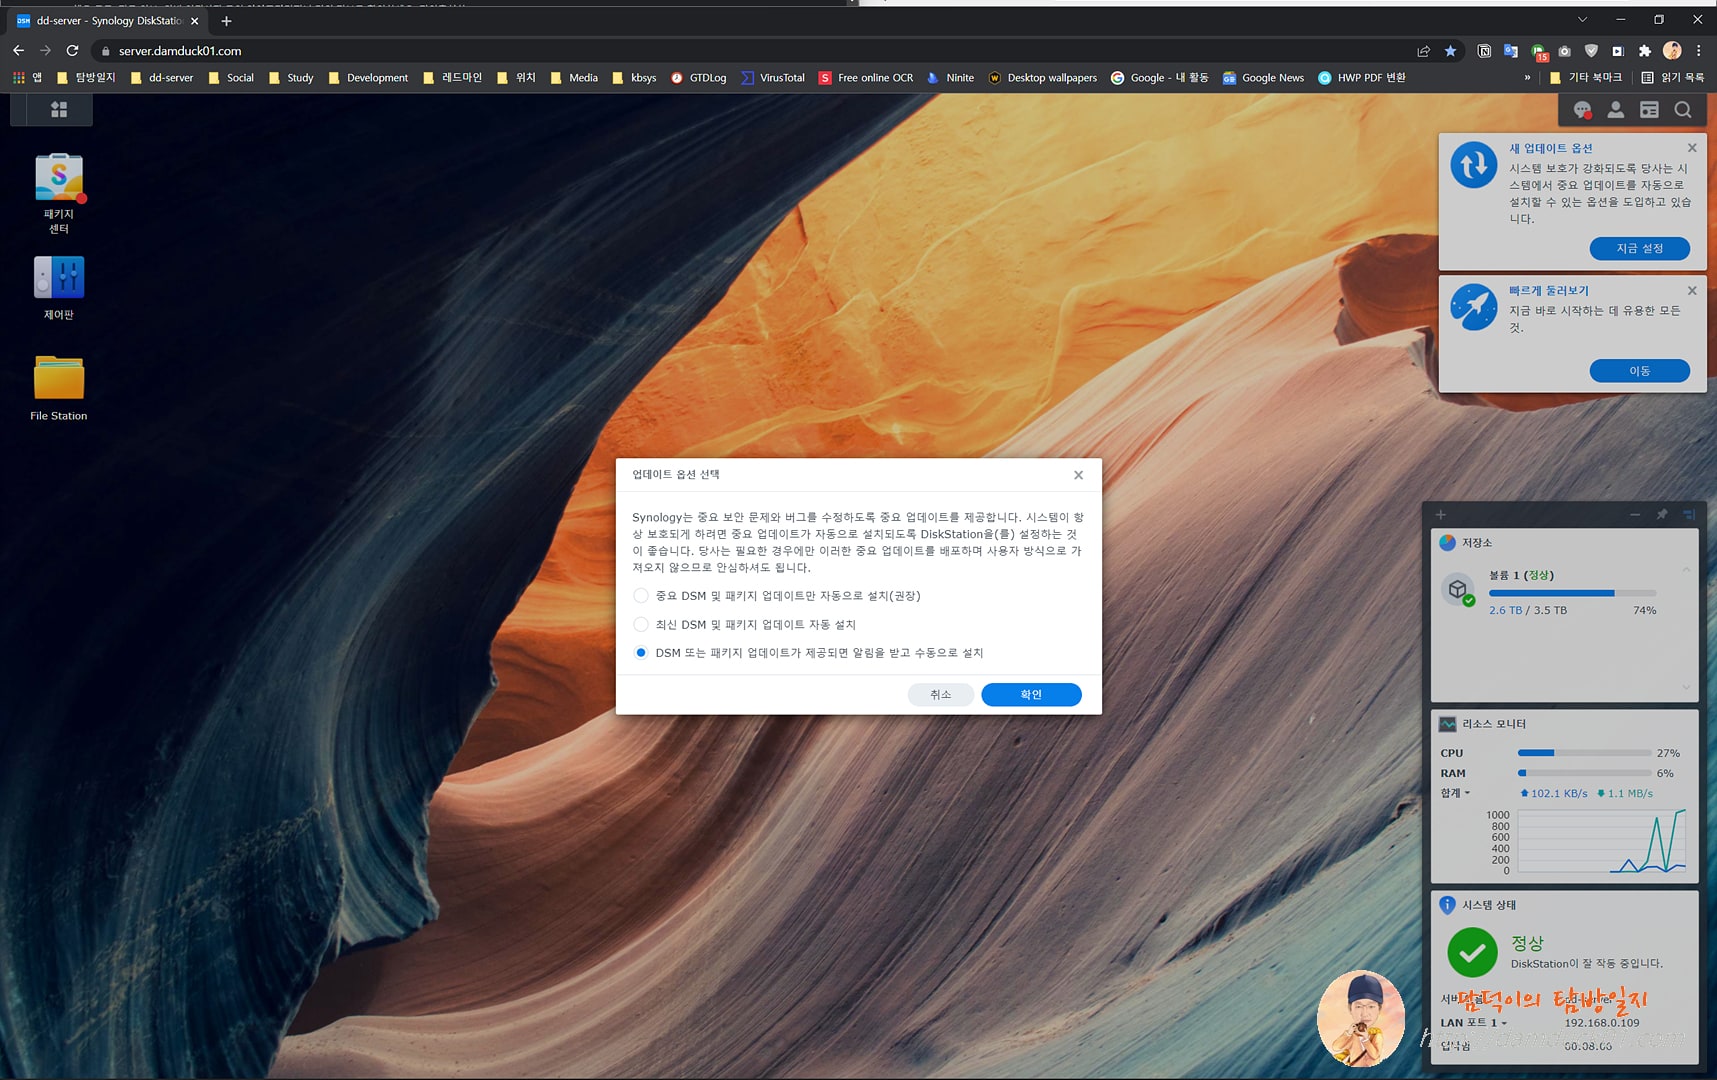Bookmark this page with the star

(x=1451, y=51)
